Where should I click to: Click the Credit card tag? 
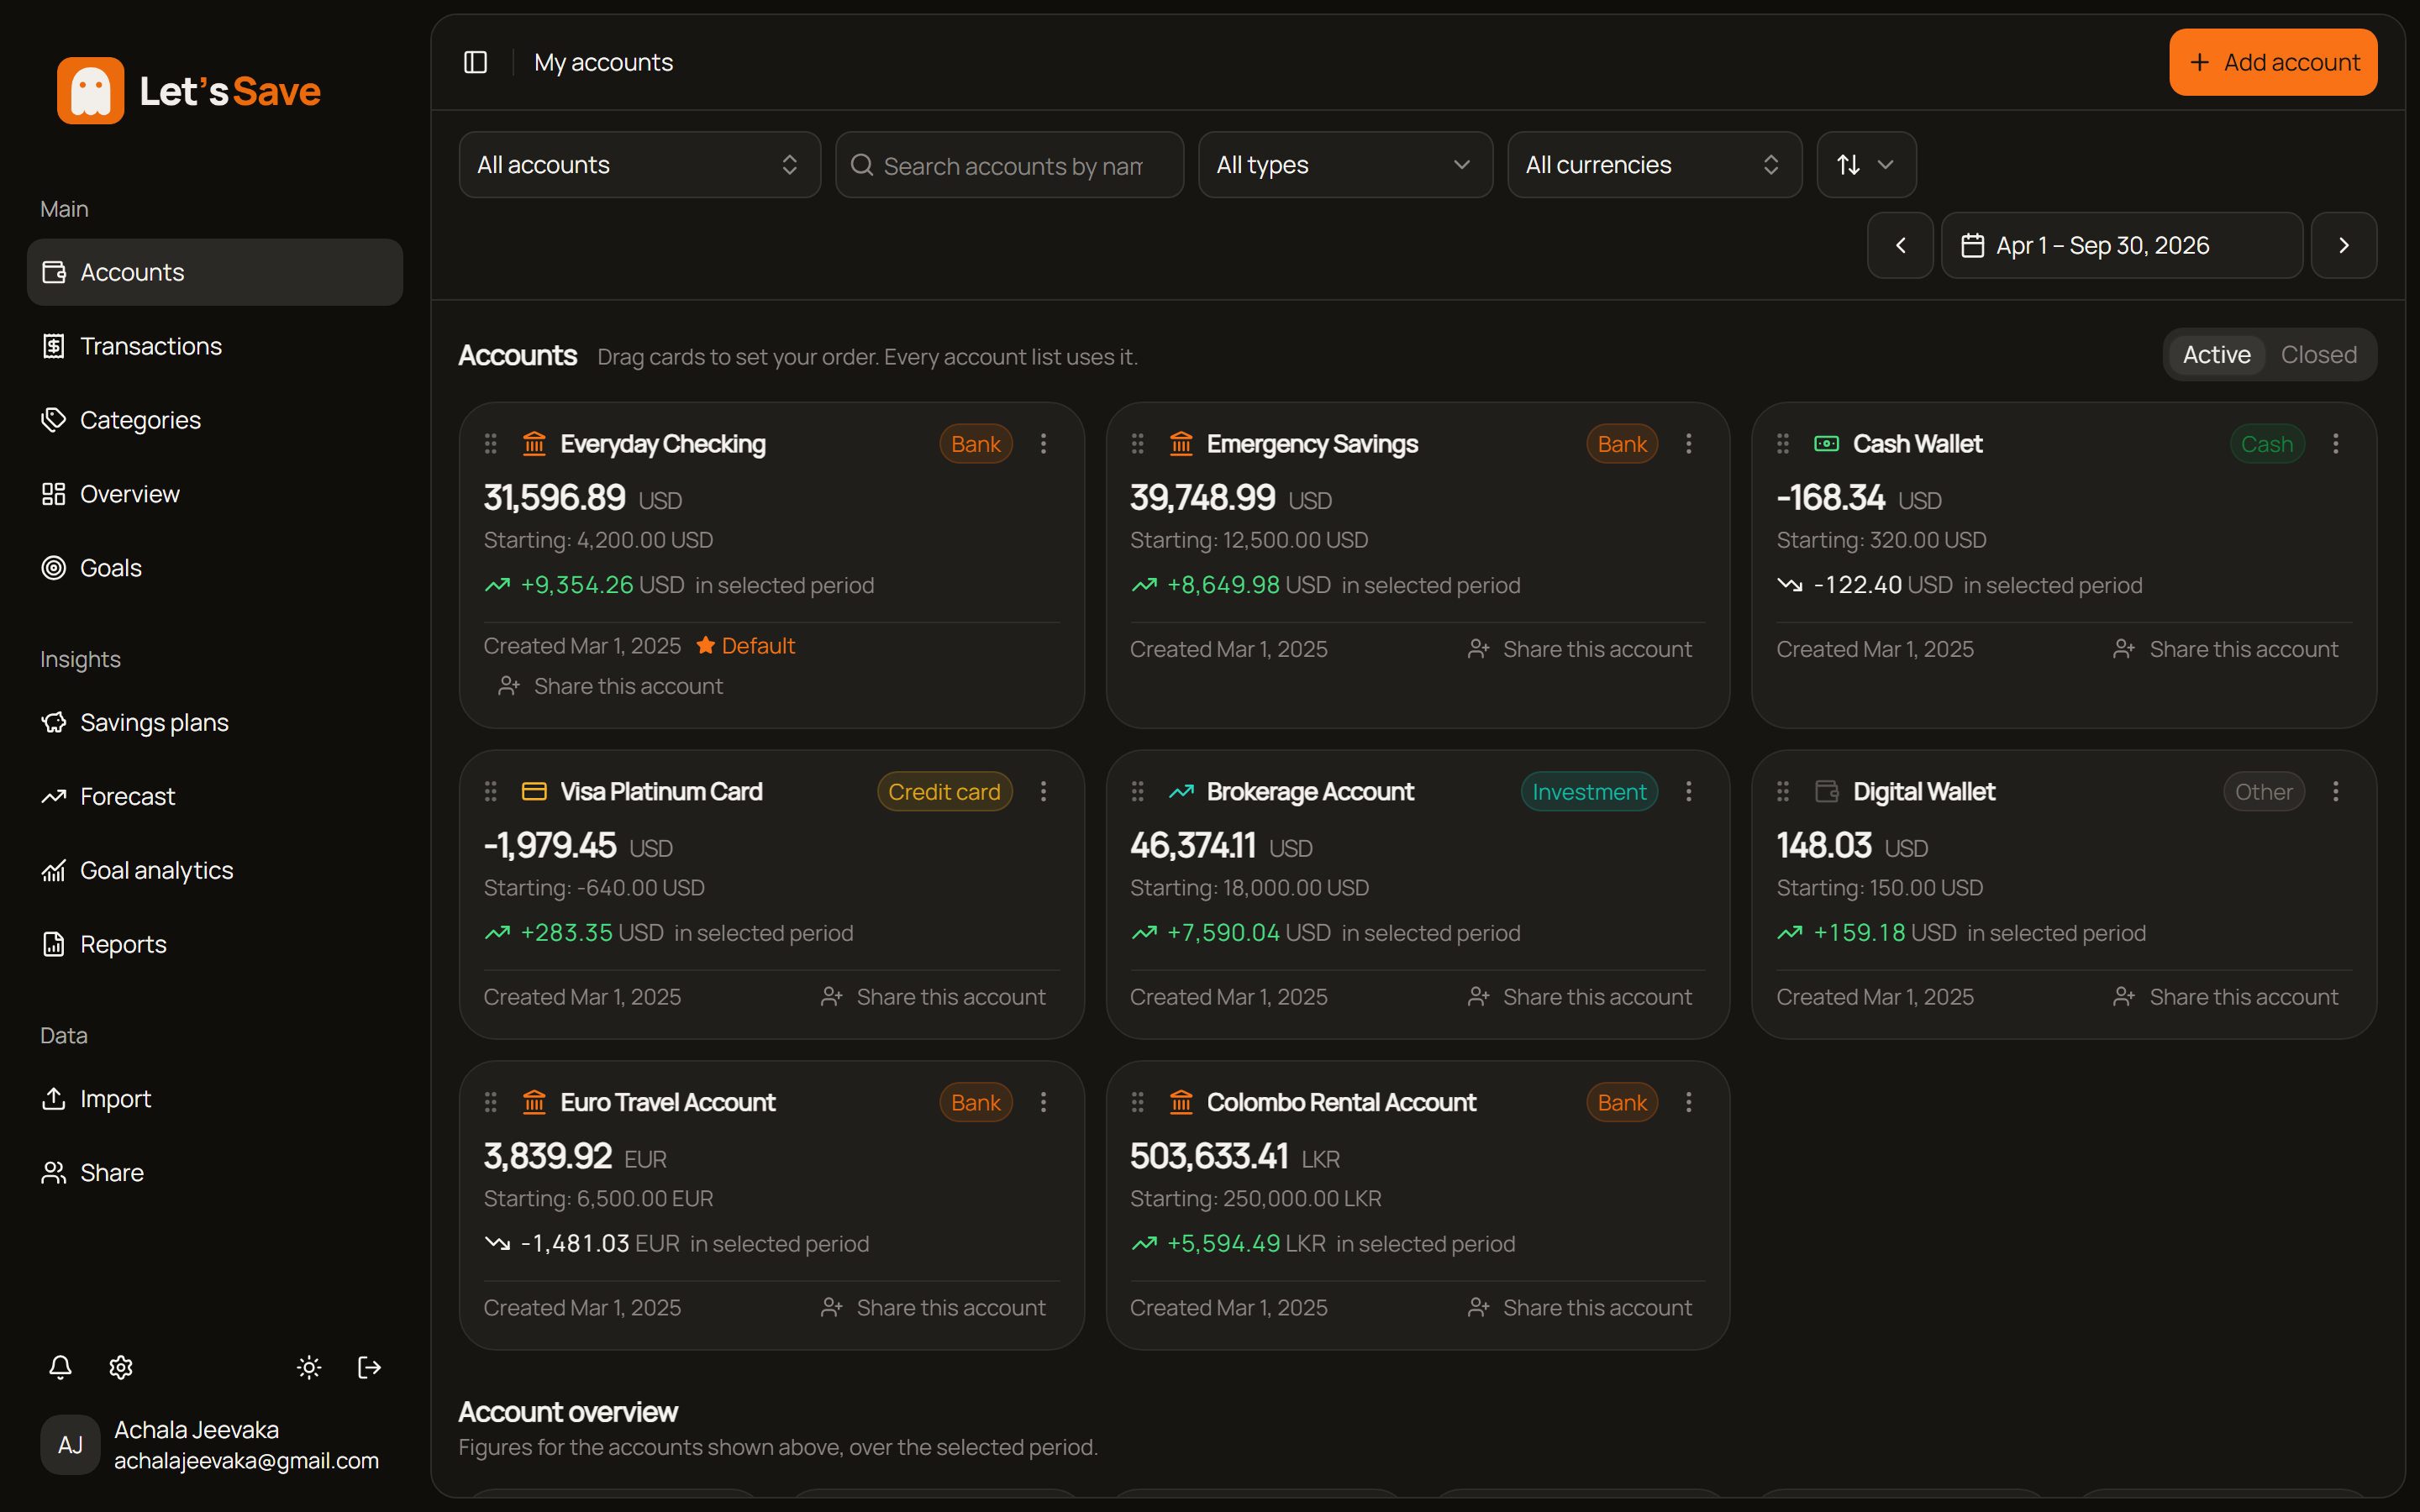pyautogui.click(x=944, y=791)
